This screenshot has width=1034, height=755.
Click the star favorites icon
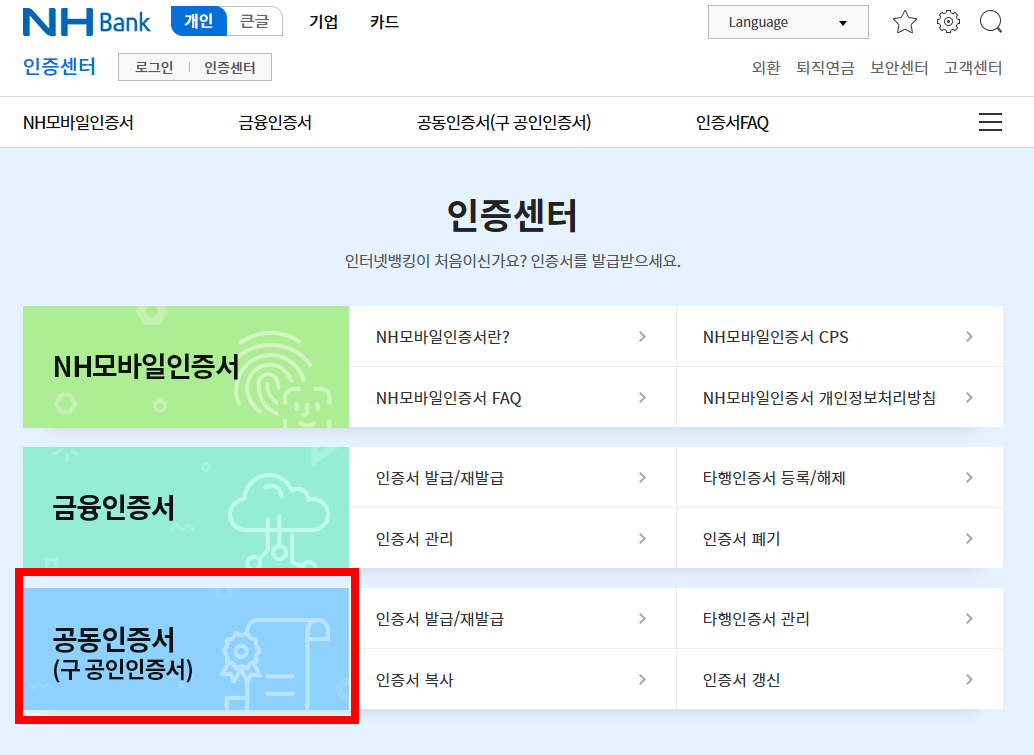click(904, 21)
